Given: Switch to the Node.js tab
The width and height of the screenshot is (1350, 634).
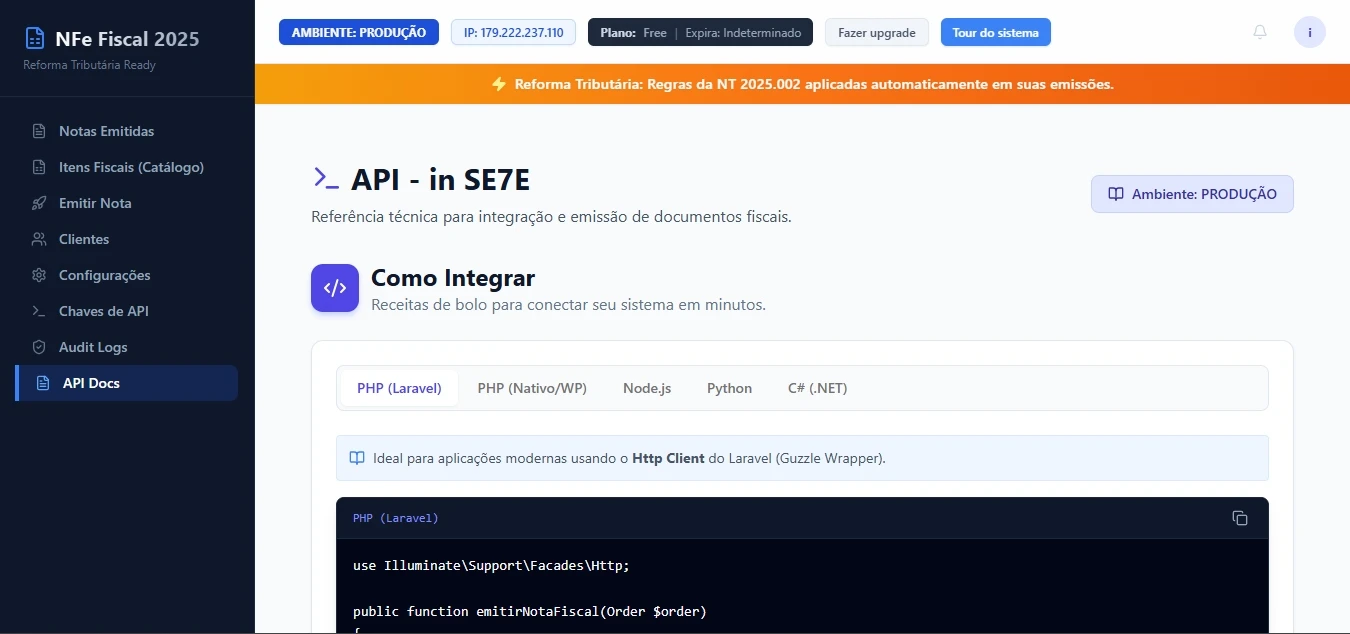Looking at the screenshot, I should (x=646, y=388).
